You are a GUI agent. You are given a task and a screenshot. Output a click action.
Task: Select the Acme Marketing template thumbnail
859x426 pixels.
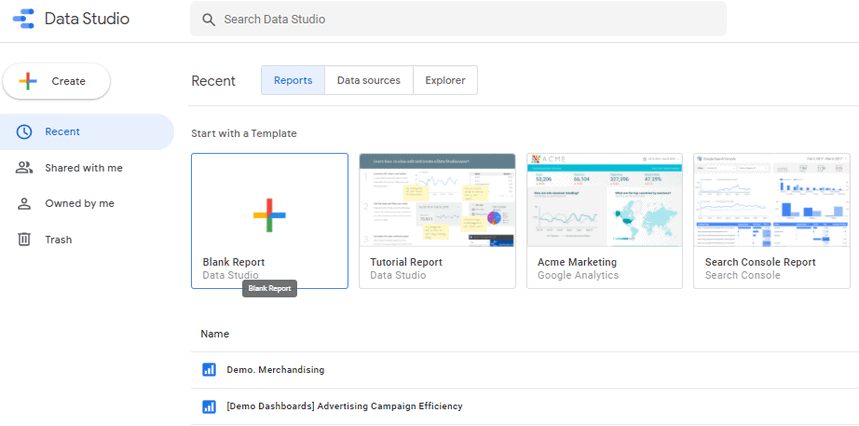(x=604, y=200)
